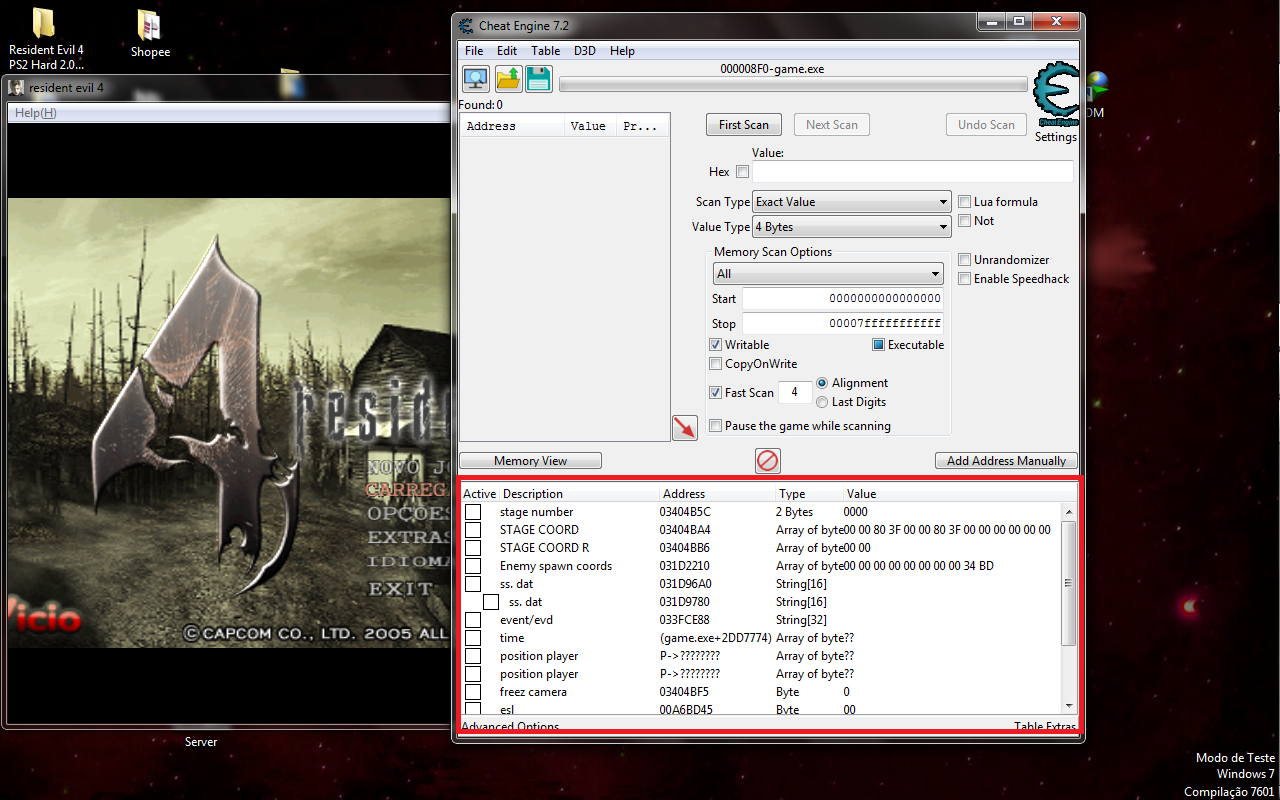The height and width of the screenshot is (800, 1280).
Task: Save table with the floppy disk icon
Action: point(539,79)
